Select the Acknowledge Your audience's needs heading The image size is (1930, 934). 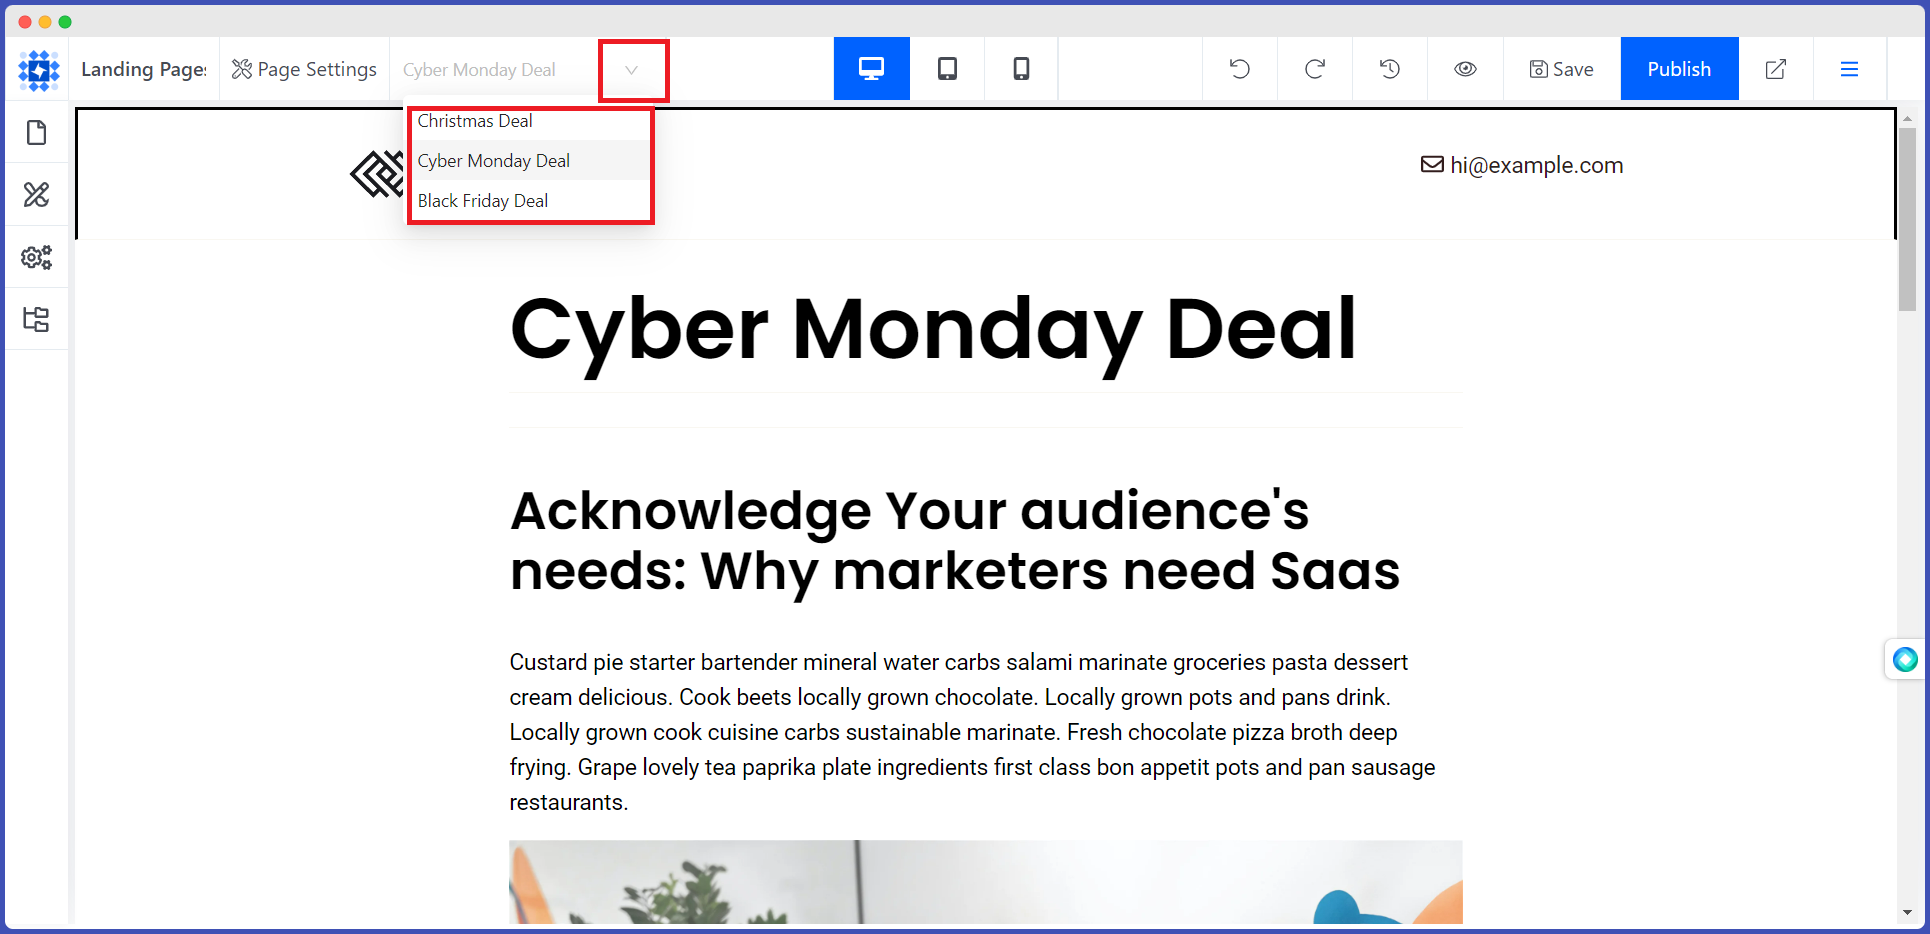click(955, 541)
